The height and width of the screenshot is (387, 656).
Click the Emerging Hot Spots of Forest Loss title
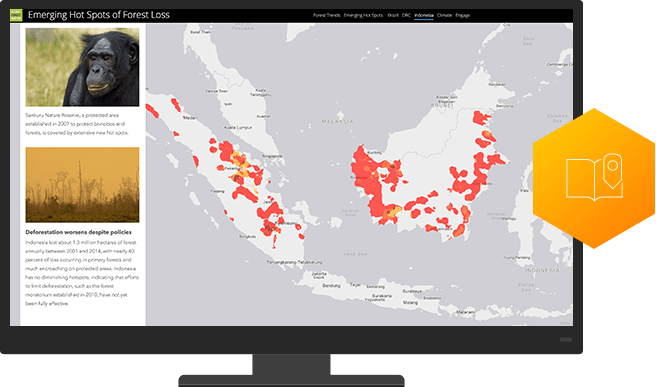pyautogui.click(x=99, y=15)
